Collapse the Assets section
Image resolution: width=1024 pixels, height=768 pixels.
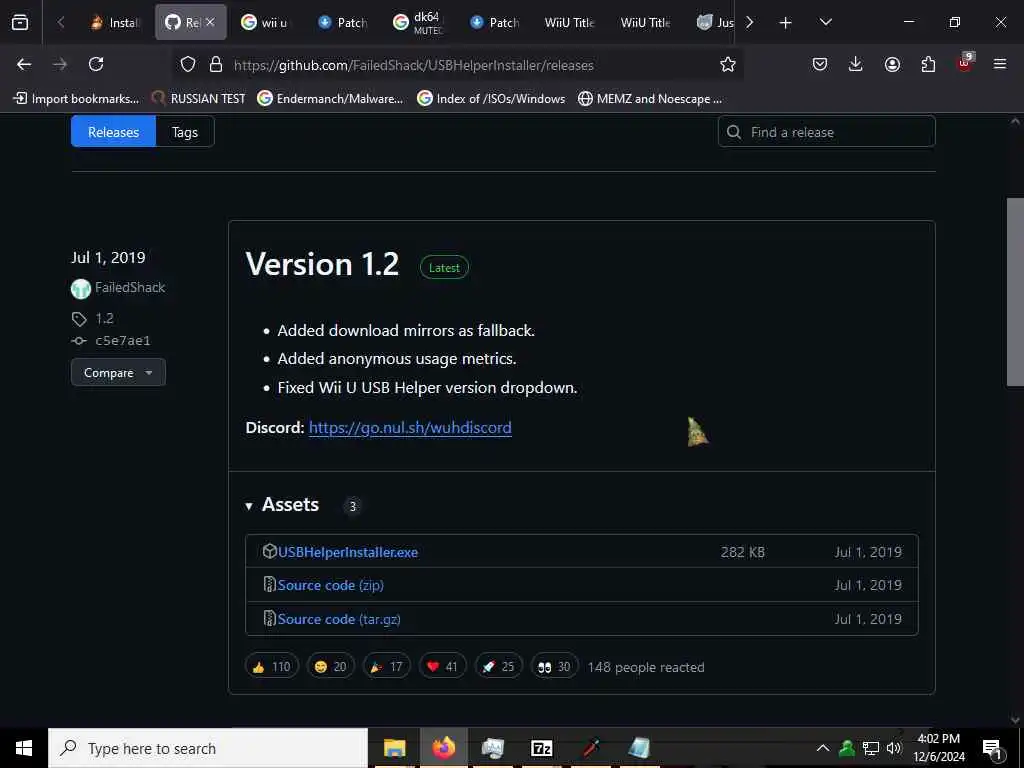(x=283, y=505)
